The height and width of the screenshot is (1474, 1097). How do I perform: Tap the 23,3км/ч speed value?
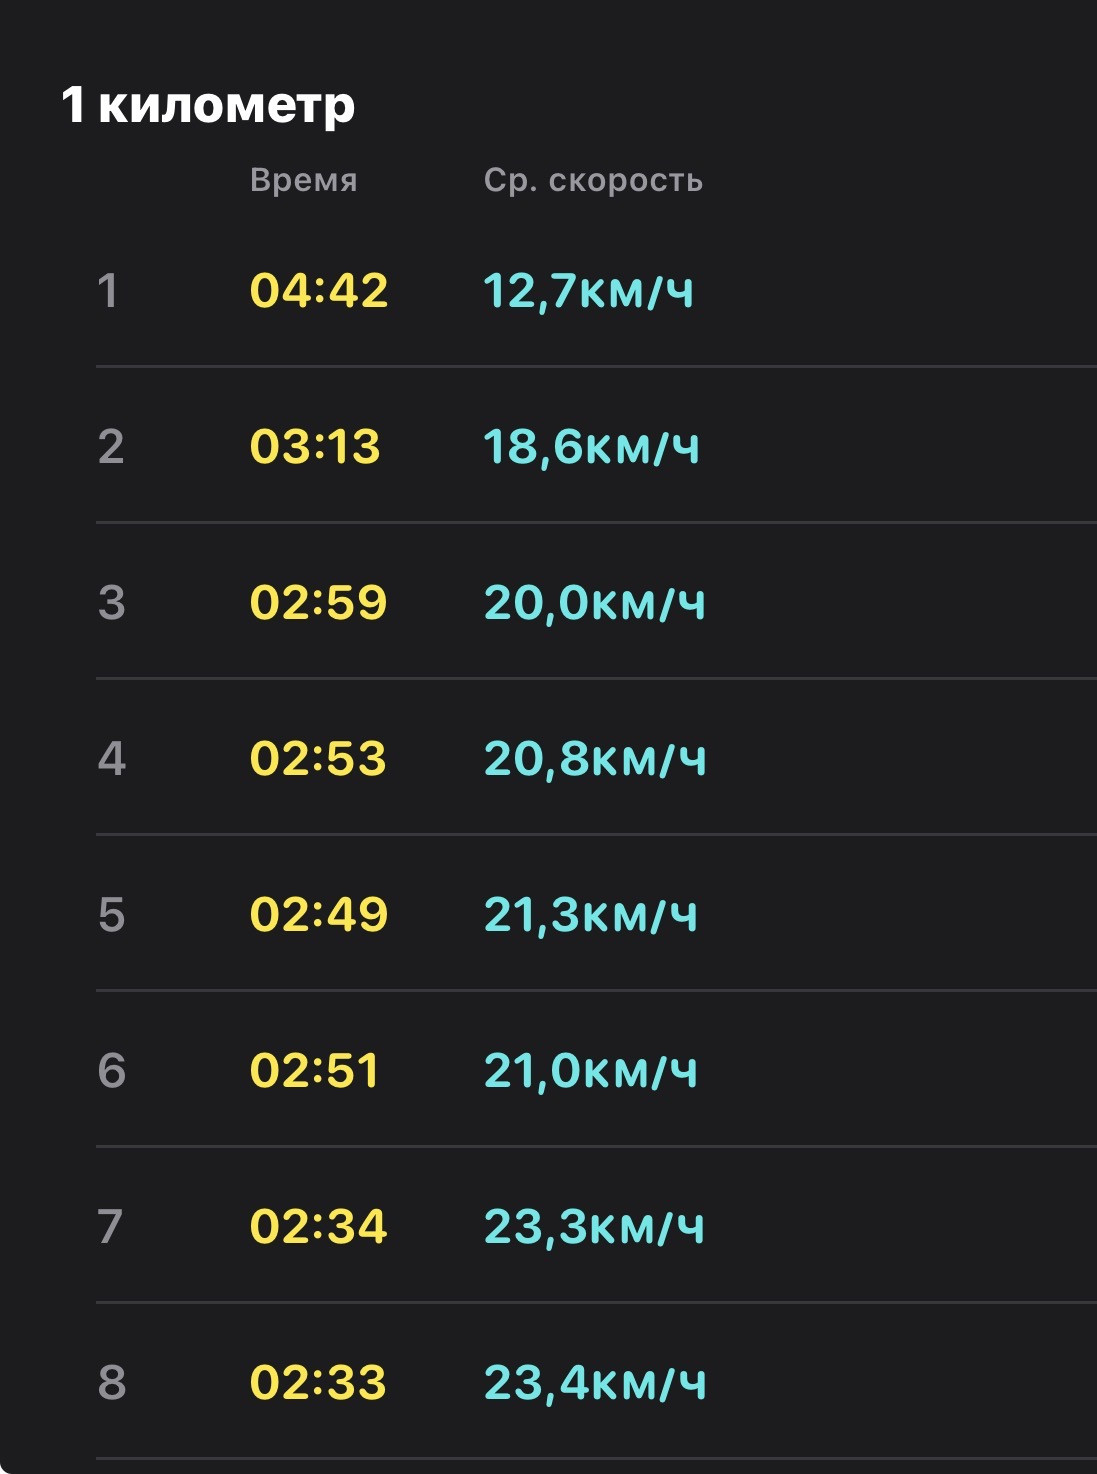(x=594, y=1227)
